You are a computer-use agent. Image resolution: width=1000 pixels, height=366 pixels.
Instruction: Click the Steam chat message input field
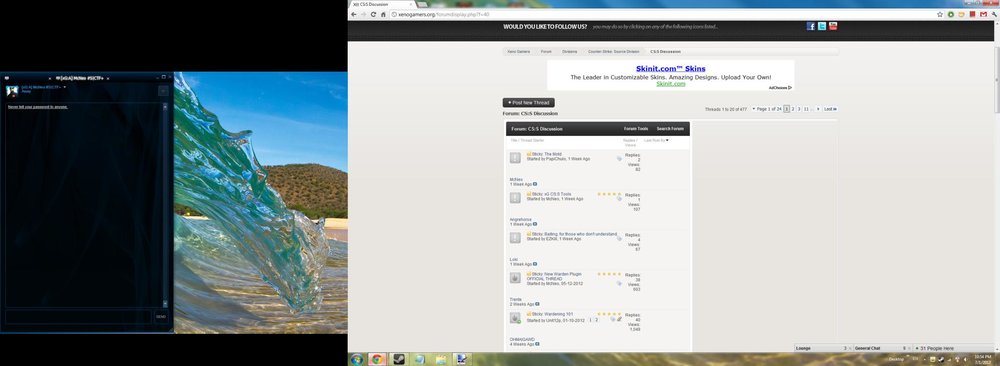(79, 316)
